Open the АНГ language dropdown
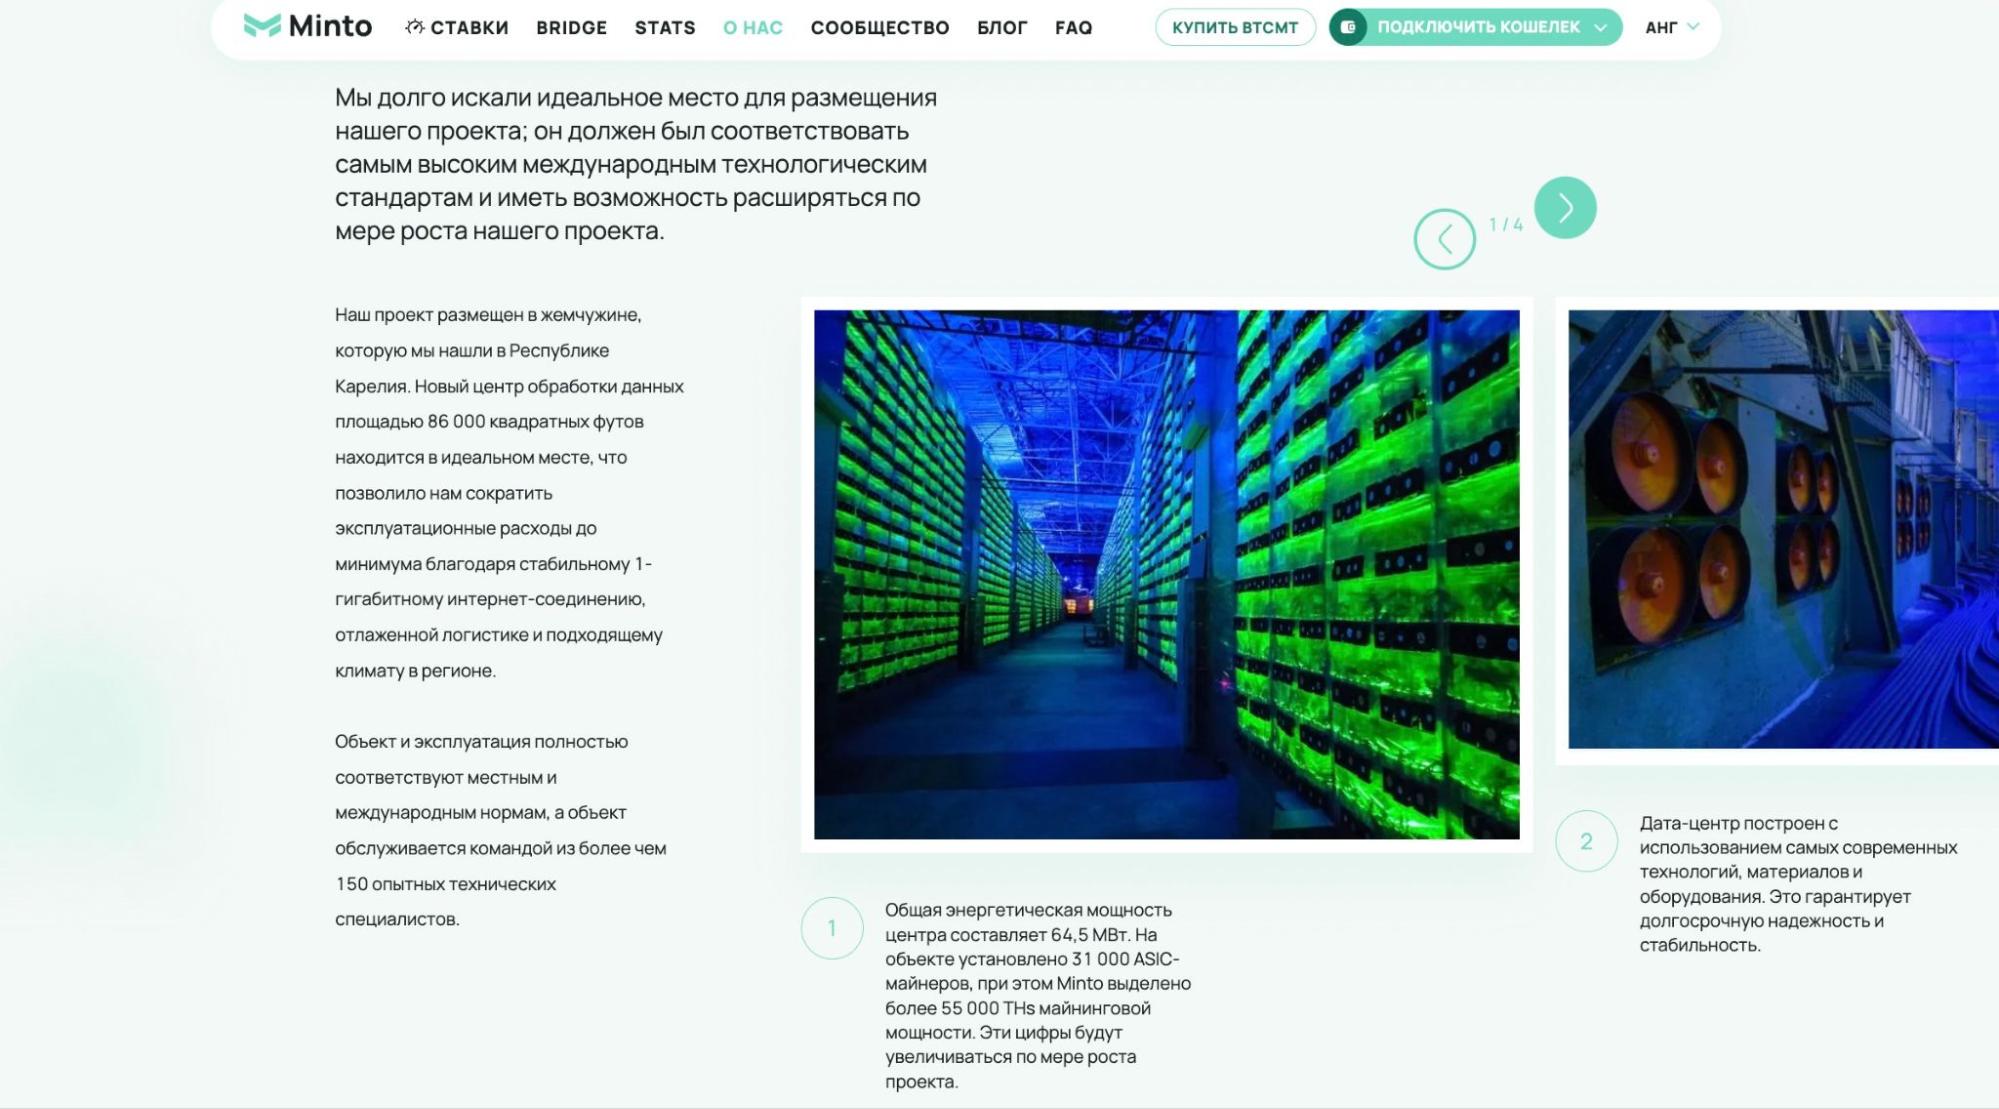 [1671, 27]
